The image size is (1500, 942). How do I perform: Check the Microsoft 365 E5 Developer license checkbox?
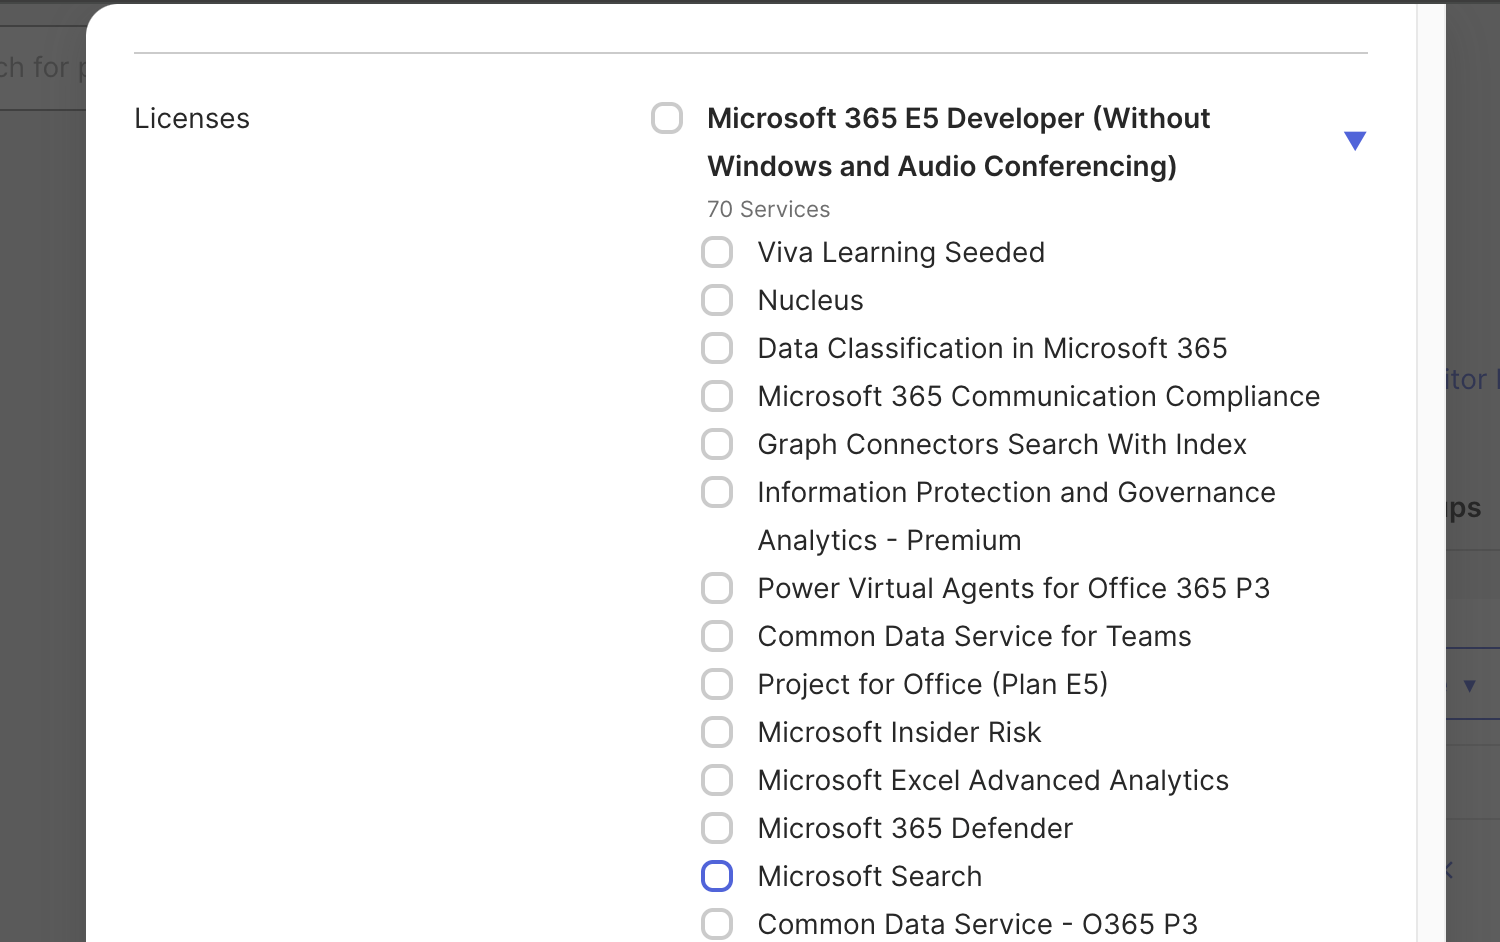point(667,118)
